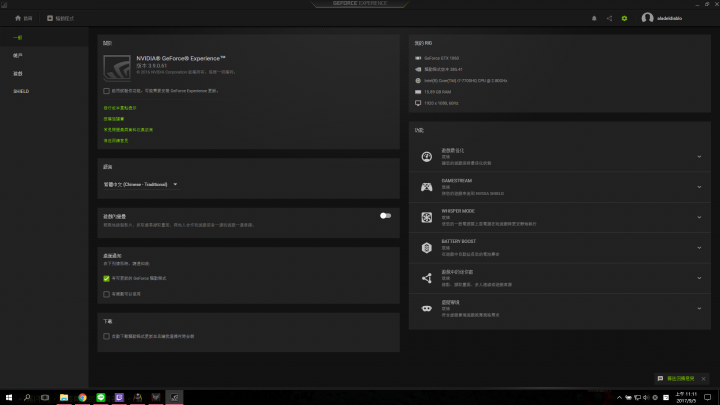This screenshot has width=720, height=405.
Task: Click the game optimization speedometer icon
Action: point(427,157)
